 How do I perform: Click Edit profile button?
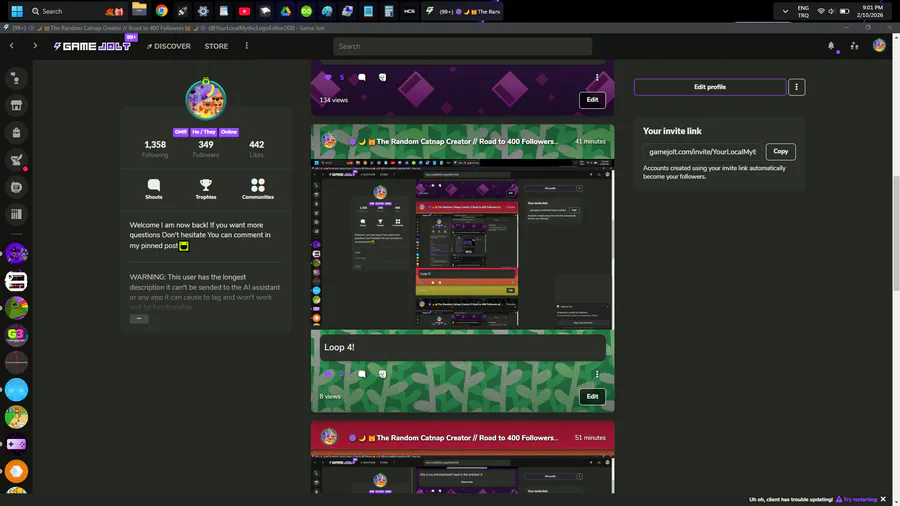(710, 87)
